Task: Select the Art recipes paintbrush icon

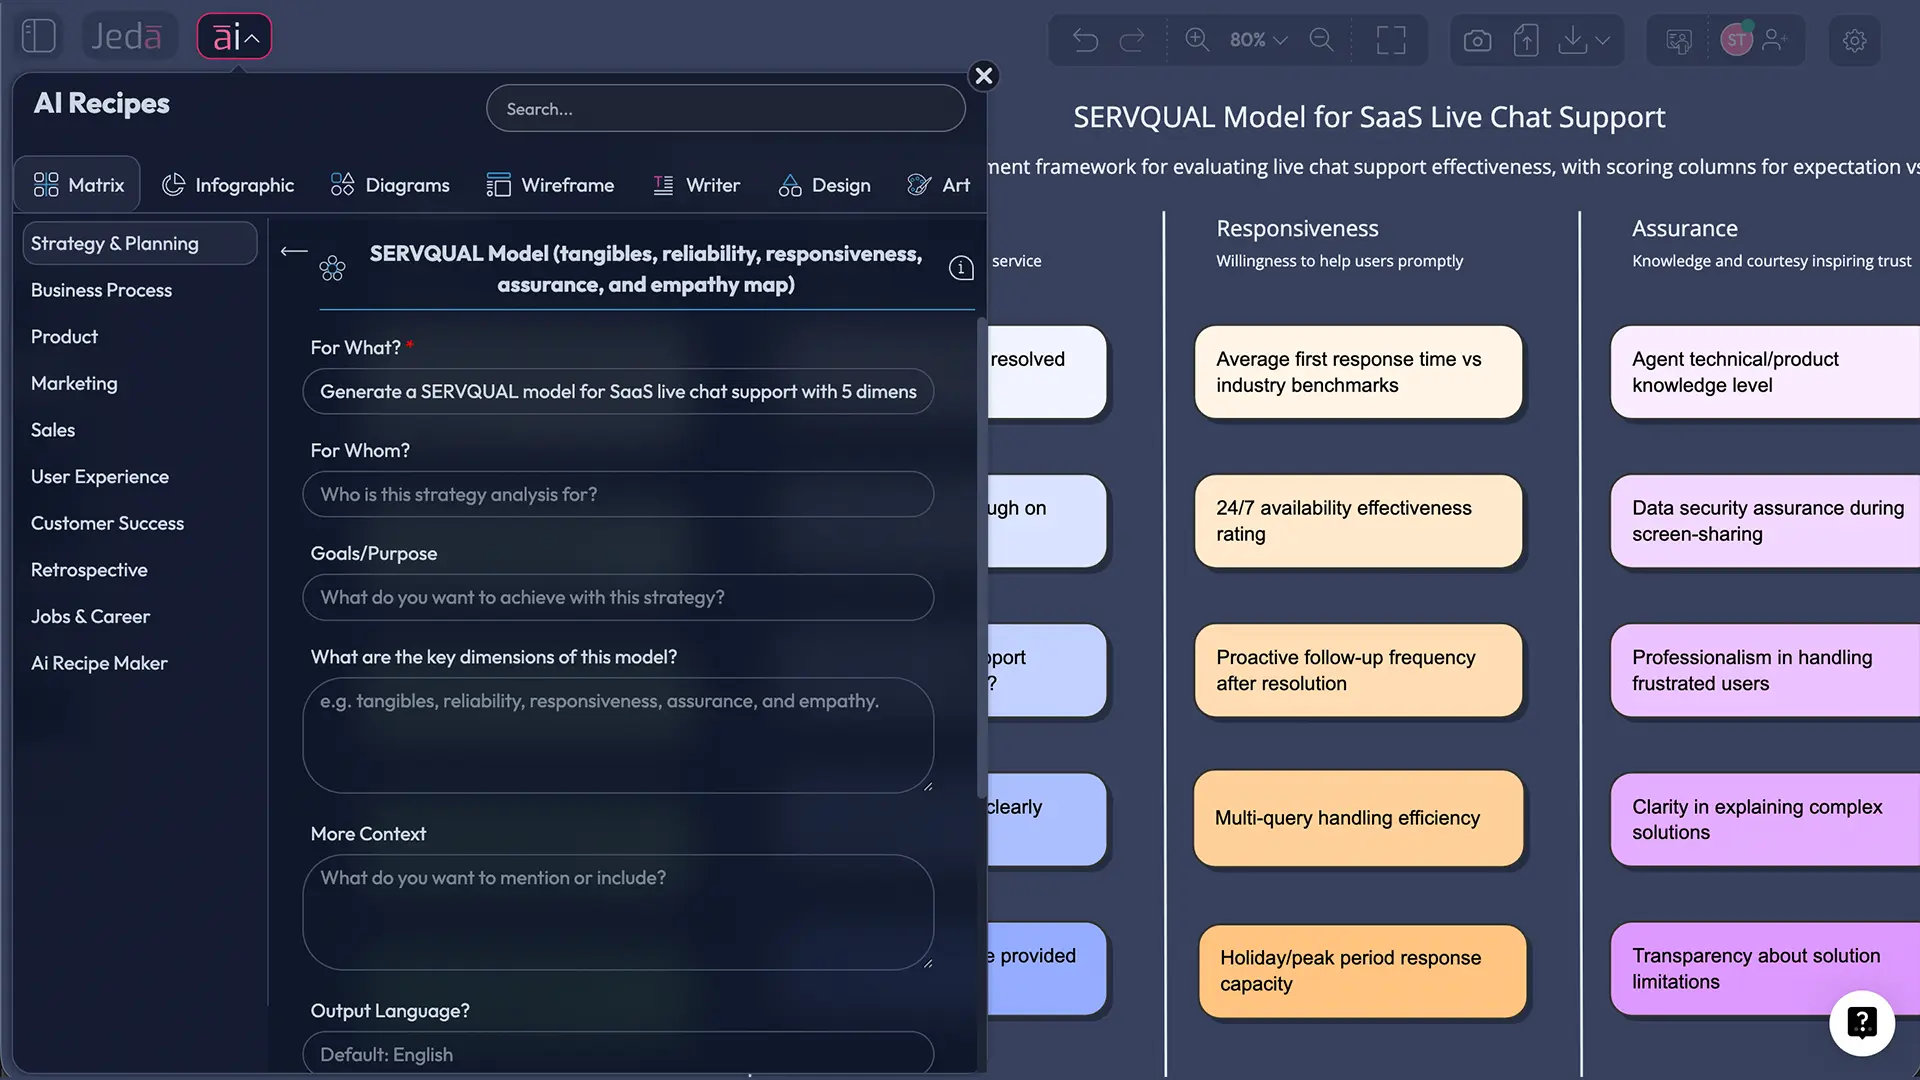Action: (x=918, y=184)
